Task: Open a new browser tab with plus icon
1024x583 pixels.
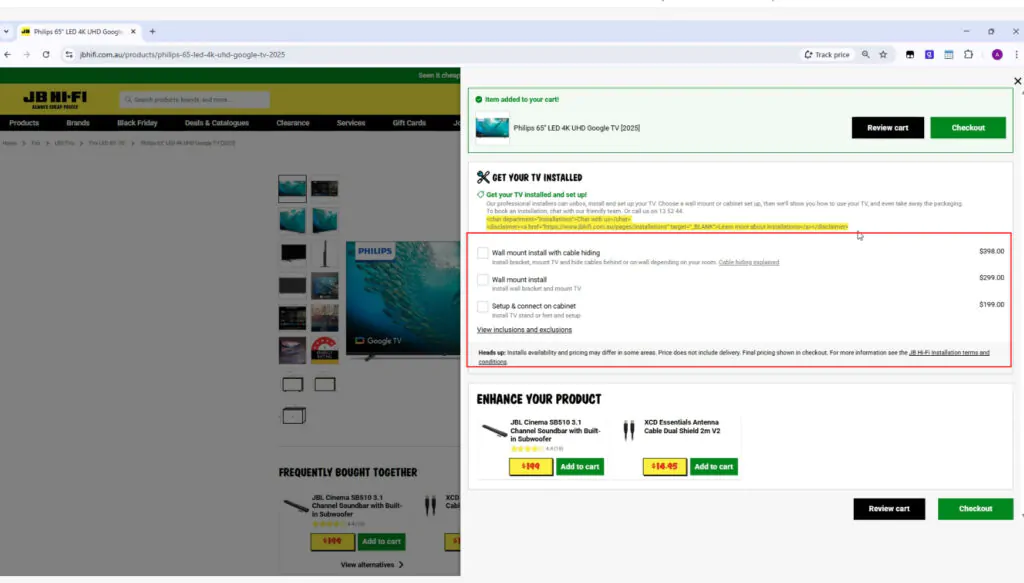Action: [152, 32]
